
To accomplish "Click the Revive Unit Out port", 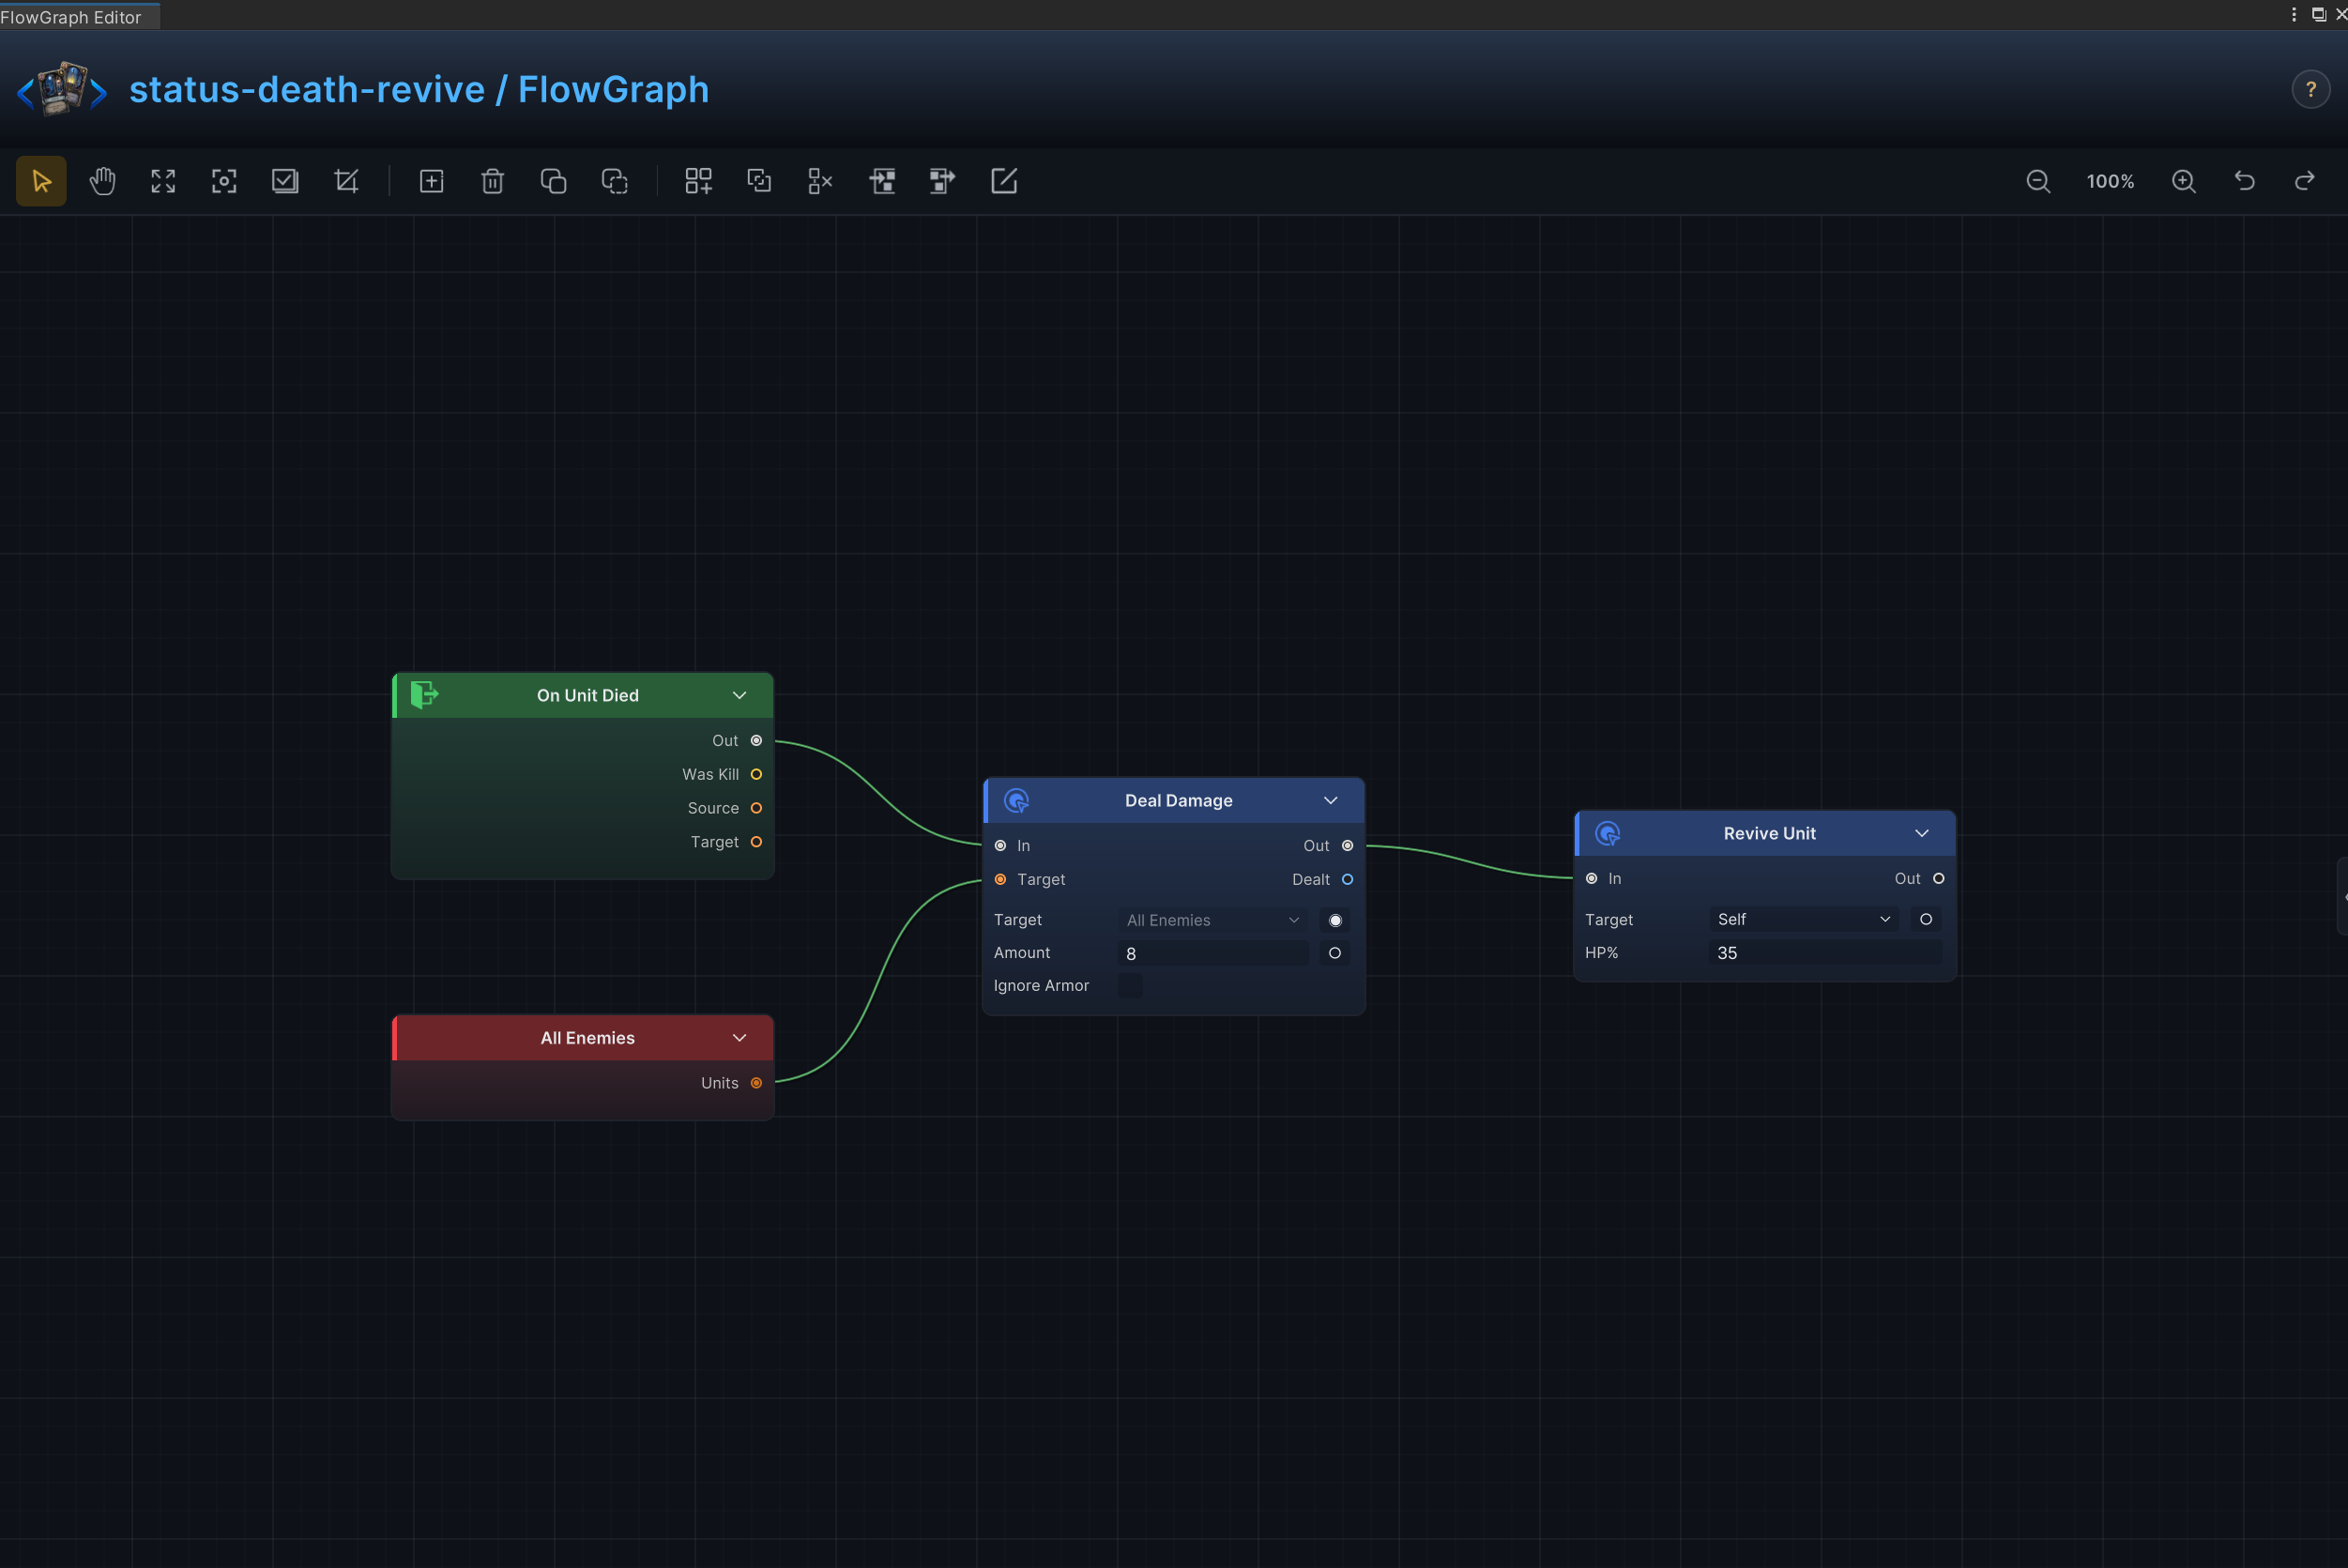I will (x=1938, y=878).
